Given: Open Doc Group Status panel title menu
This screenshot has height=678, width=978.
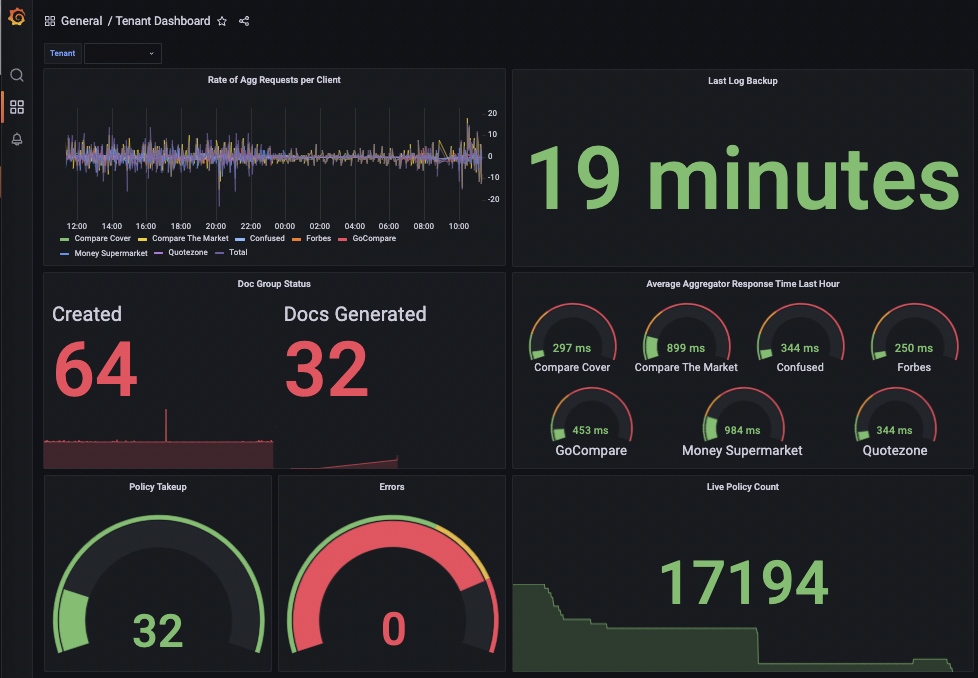Looking at the screenshot, I should [274, 284].
